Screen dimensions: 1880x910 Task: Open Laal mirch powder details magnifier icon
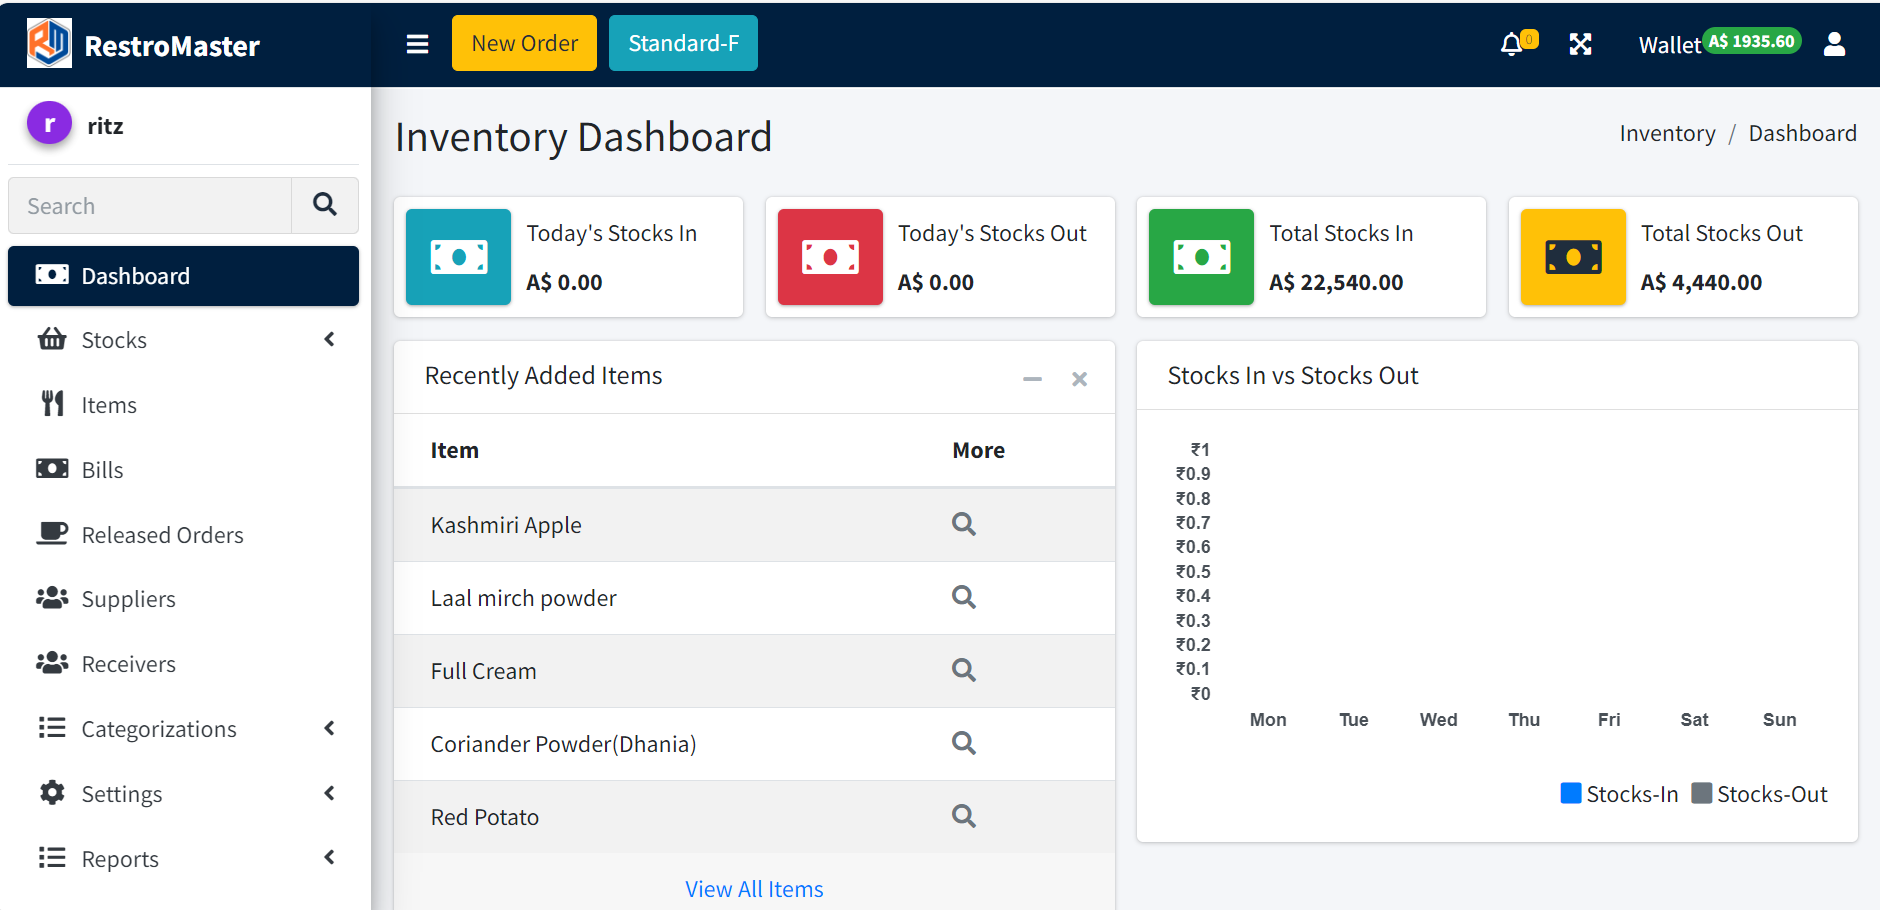(x=963, y=597)
